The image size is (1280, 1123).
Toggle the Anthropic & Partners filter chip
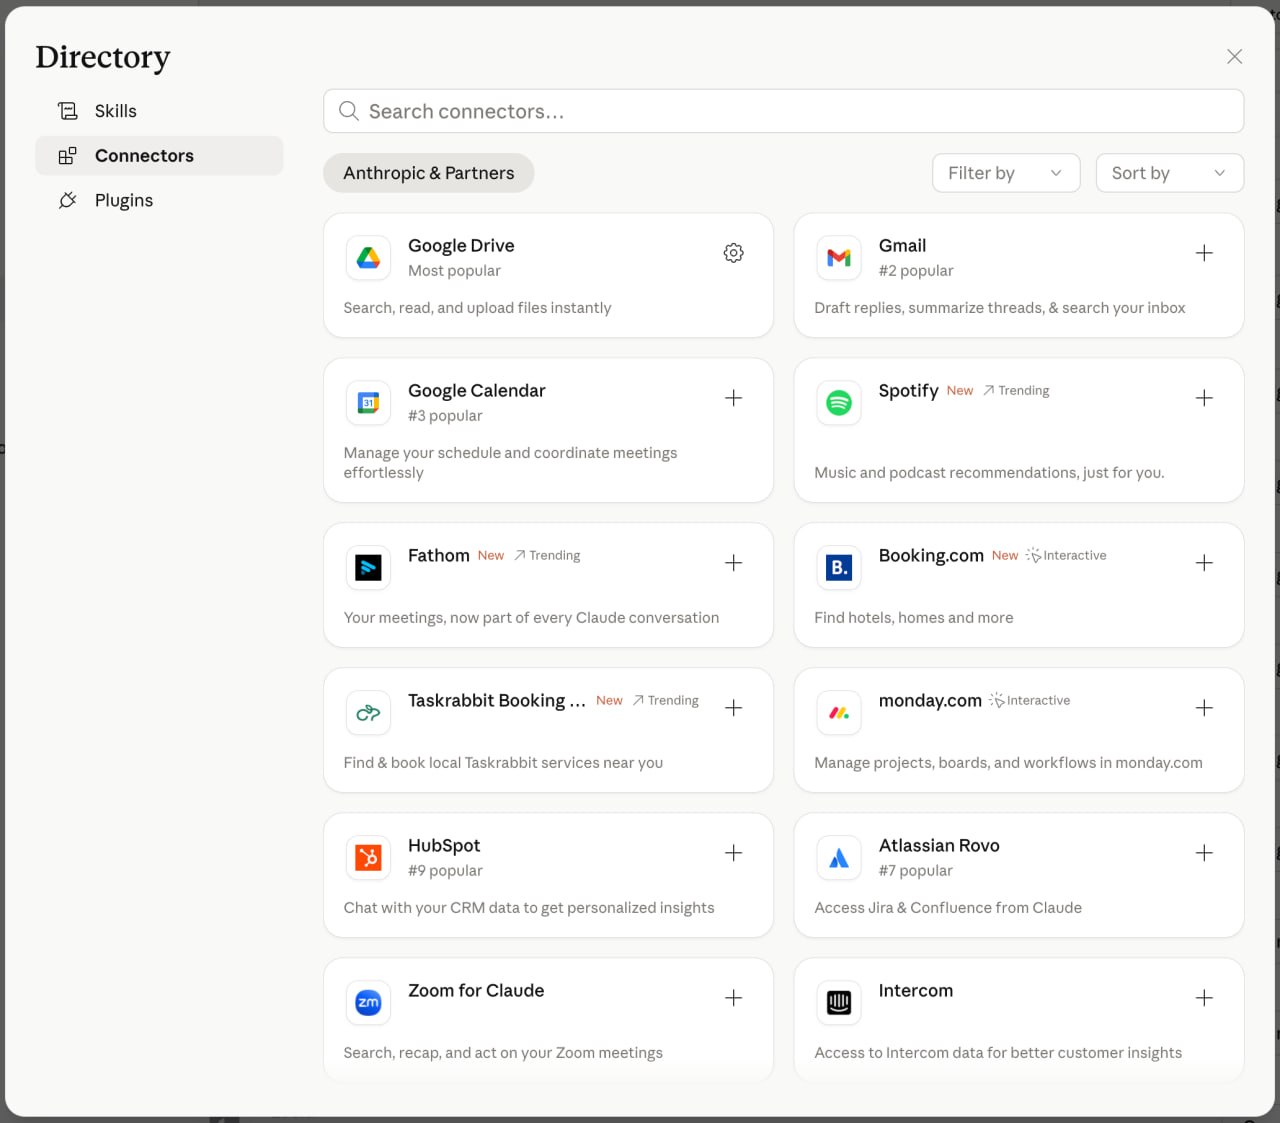point(428,173)
